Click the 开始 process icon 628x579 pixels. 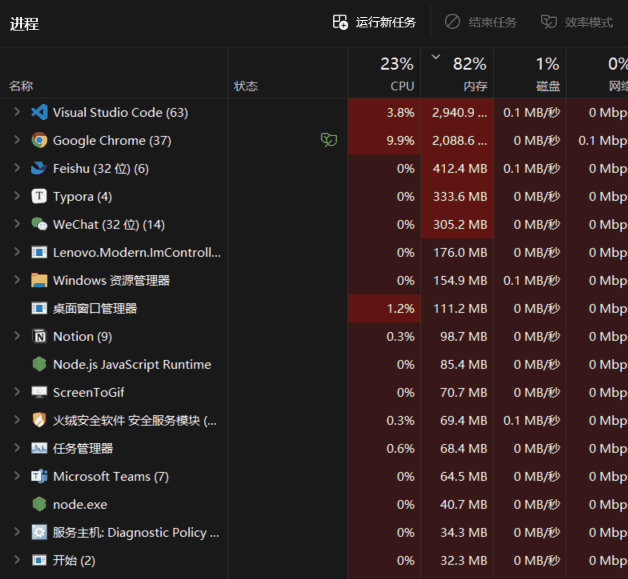click(39, 560)
